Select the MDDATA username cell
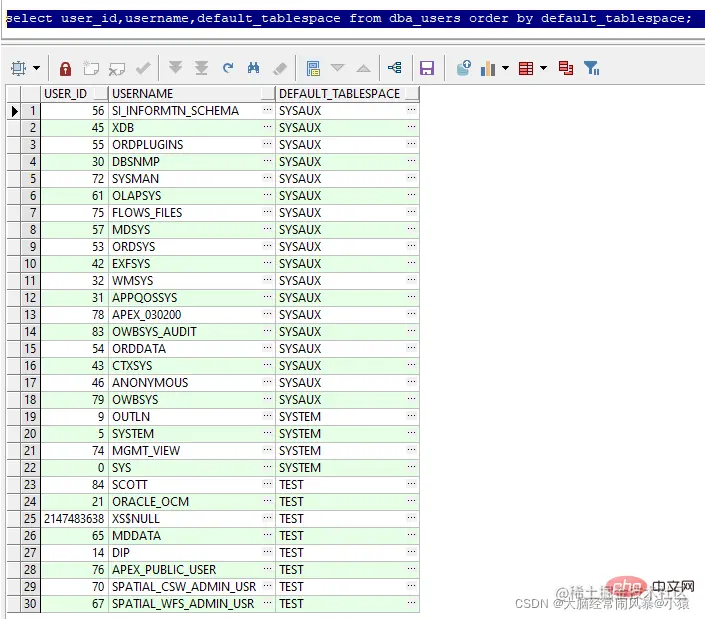 pyautogui.click(x=192, y=536)
